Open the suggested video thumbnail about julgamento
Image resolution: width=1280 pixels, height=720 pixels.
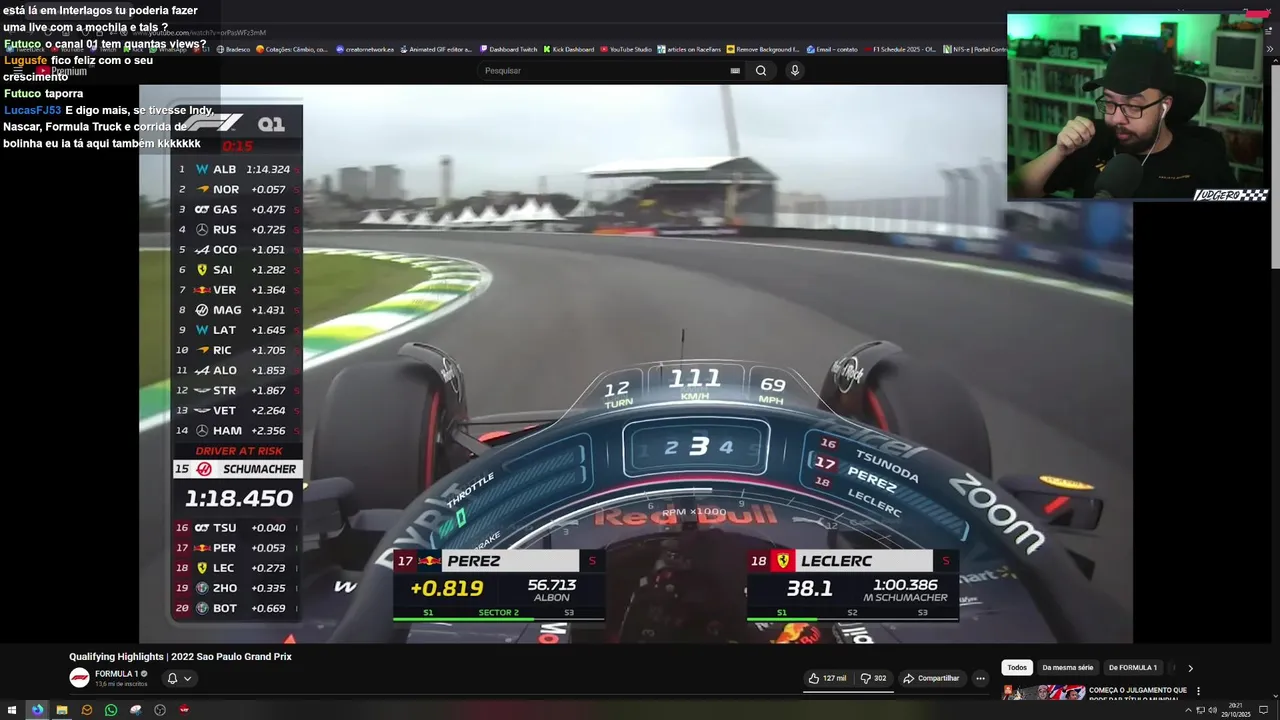click(1043, 692)
